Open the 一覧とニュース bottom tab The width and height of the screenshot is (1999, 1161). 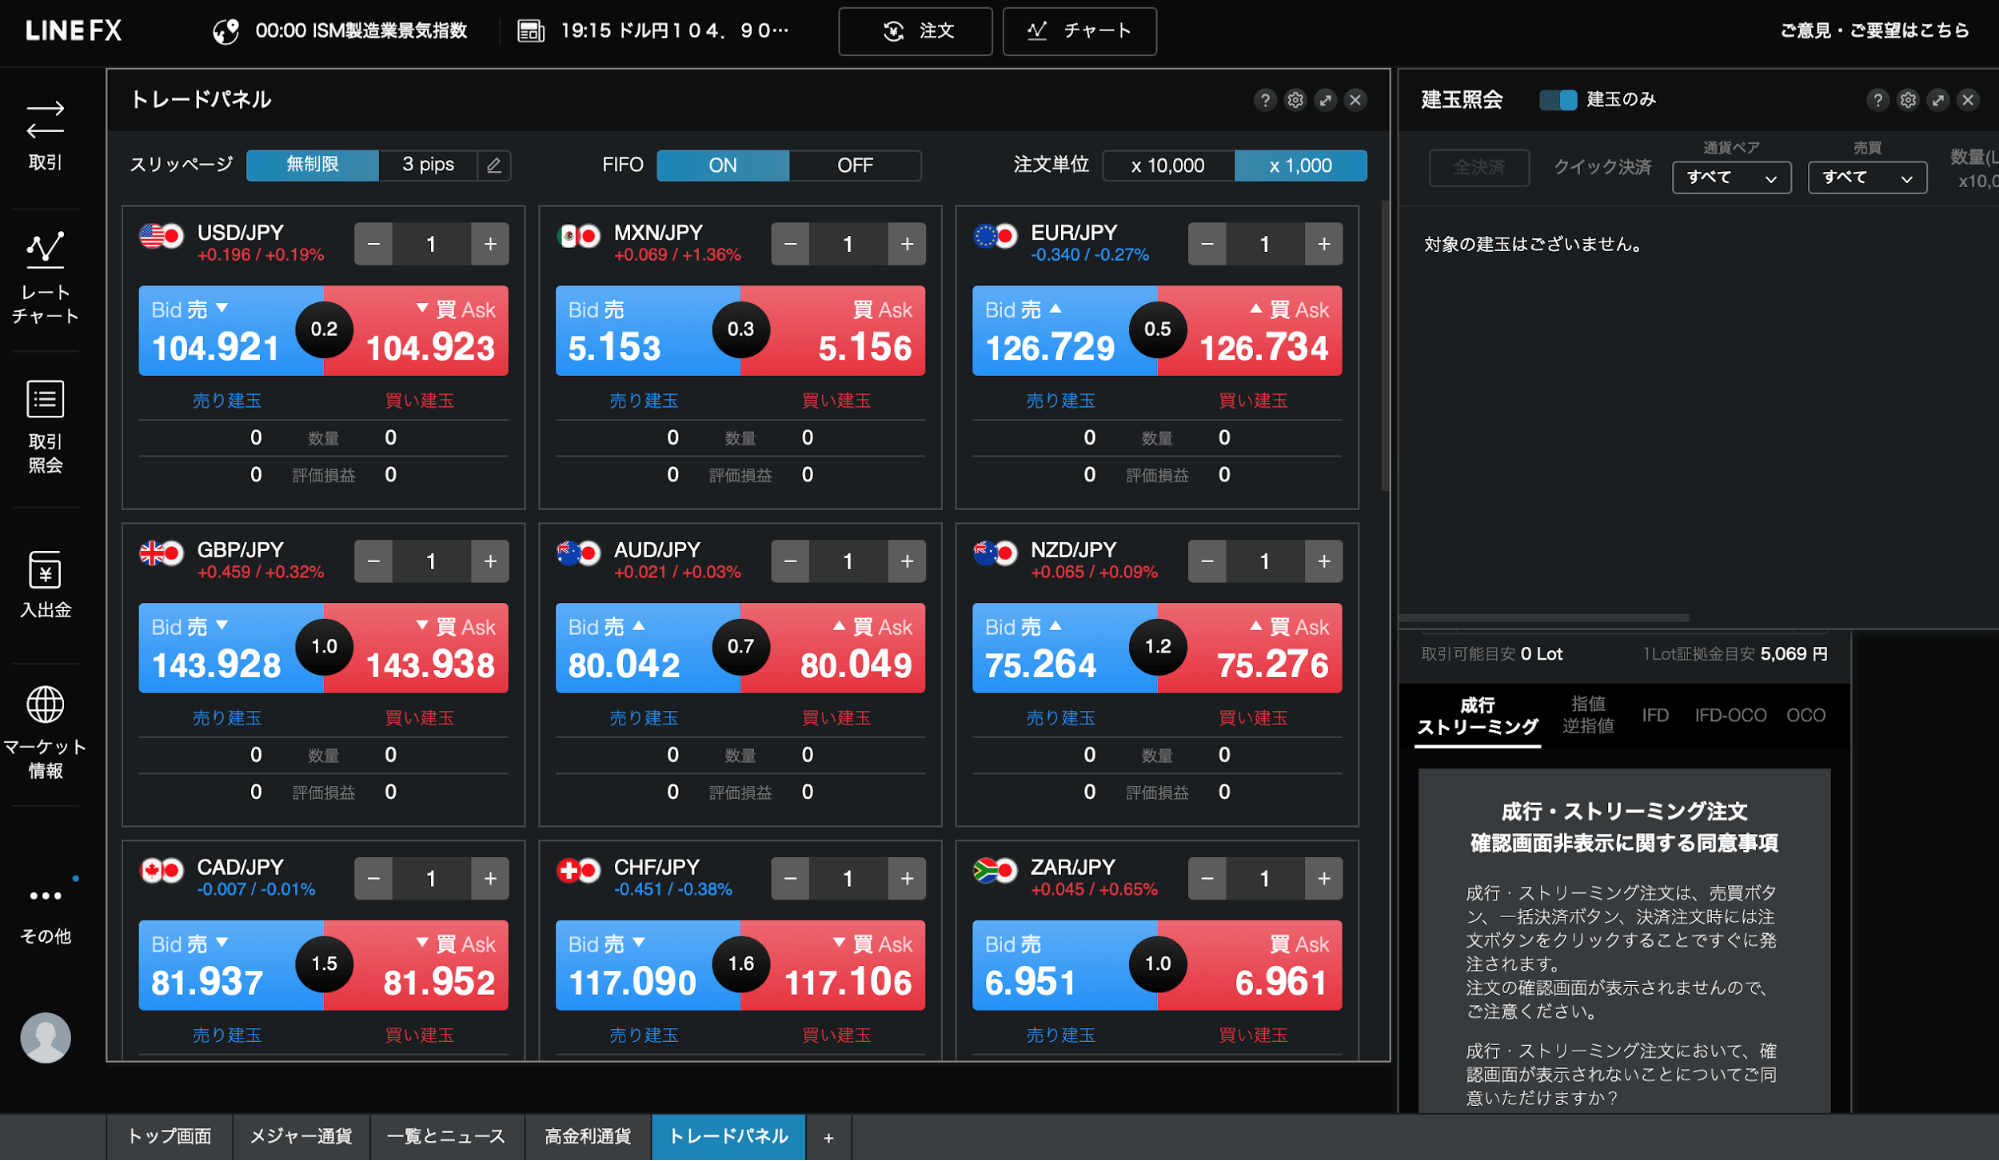click(x=446, y=1138)
